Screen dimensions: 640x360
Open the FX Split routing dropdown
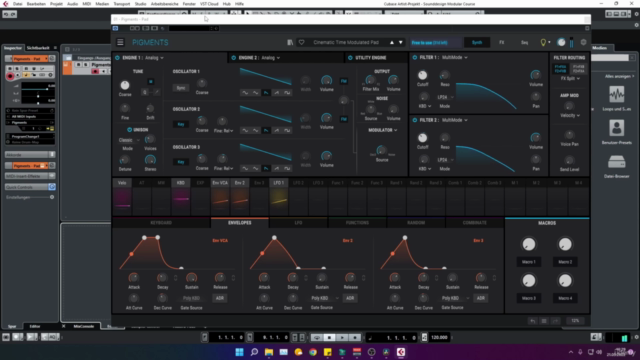(x=570, y=78)
